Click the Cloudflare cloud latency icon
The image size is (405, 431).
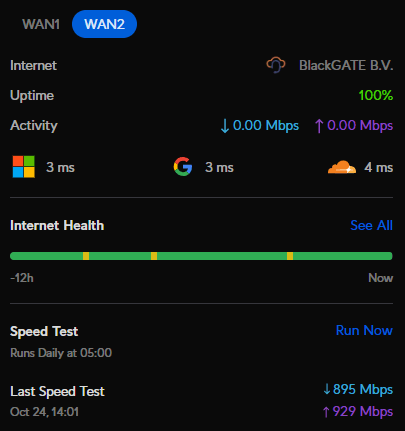[x=342, y=167]
